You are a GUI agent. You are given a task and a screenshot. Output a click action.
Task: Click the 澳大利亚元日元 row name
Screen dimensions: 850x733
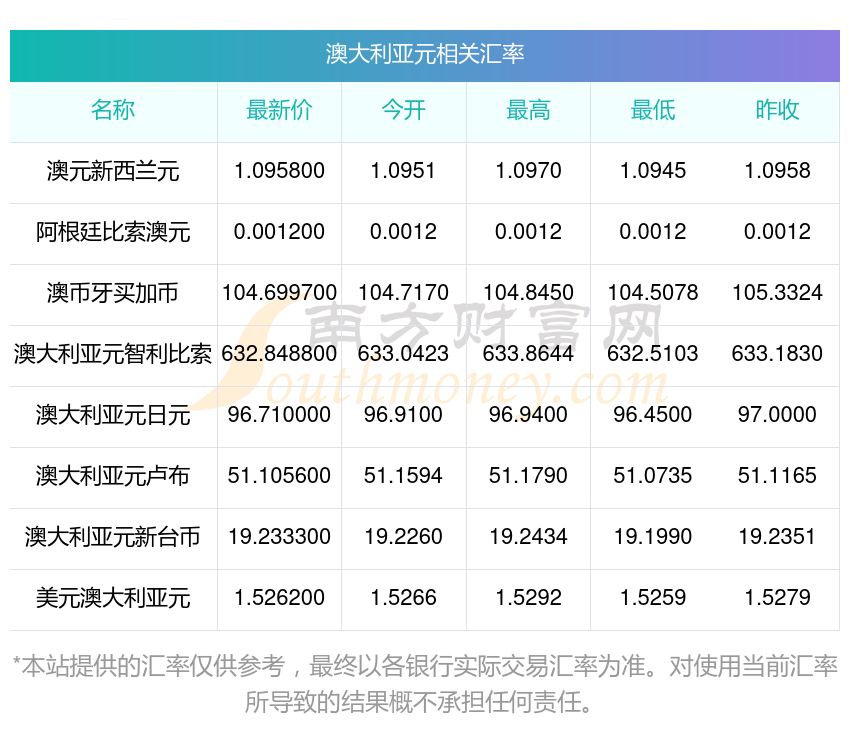[x=113, y=415]
